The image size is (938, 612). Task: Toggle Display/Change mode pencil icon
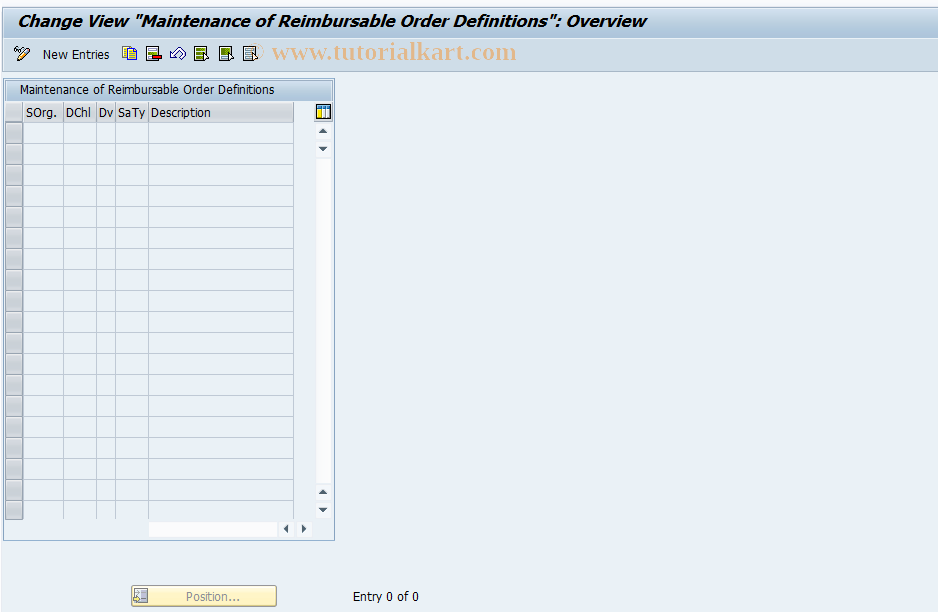pos(22,54)
